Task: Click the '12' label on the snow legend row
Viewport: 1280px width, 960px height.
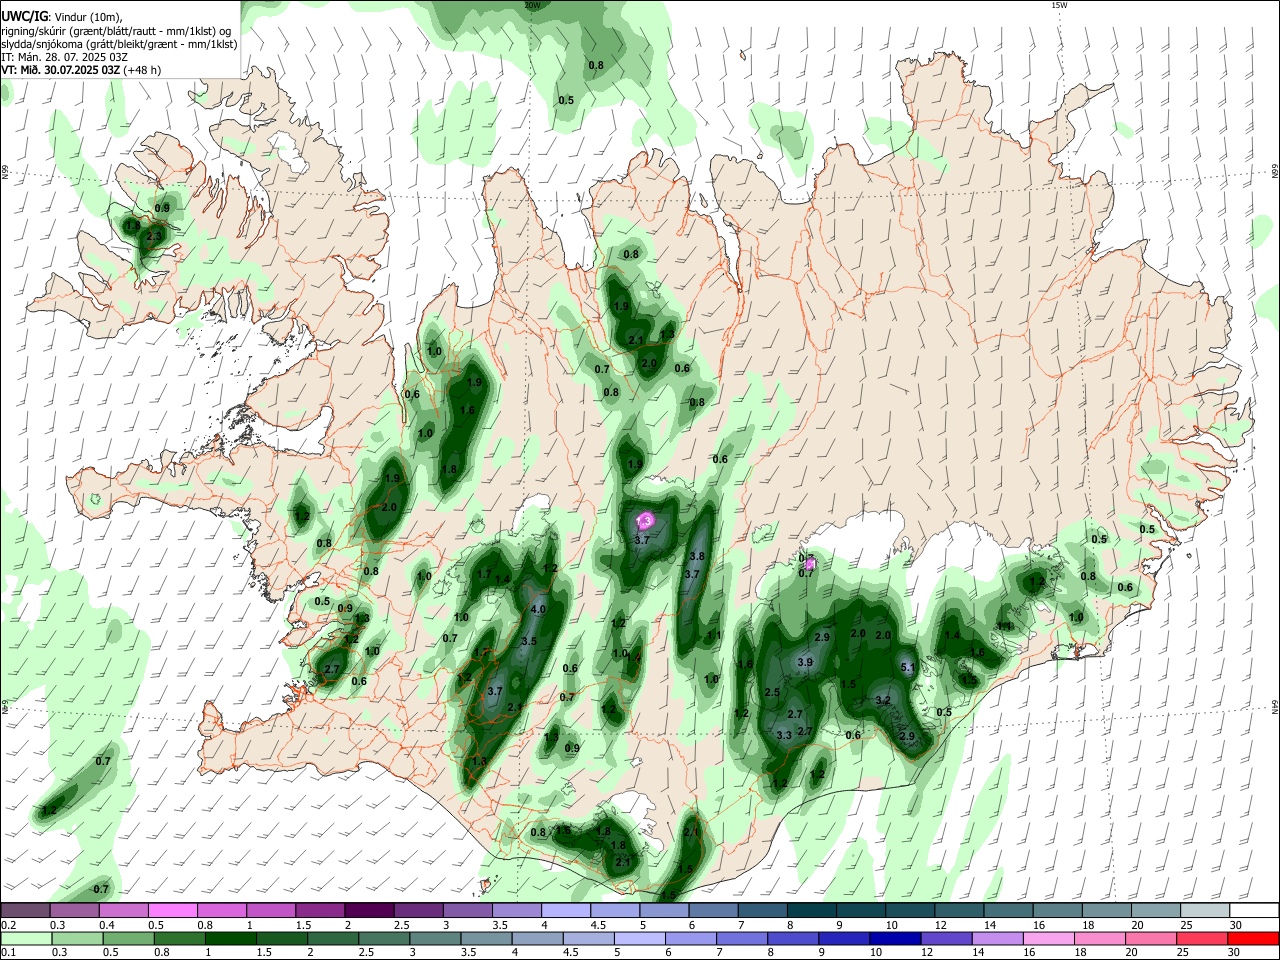Action: tap(939, 925)
